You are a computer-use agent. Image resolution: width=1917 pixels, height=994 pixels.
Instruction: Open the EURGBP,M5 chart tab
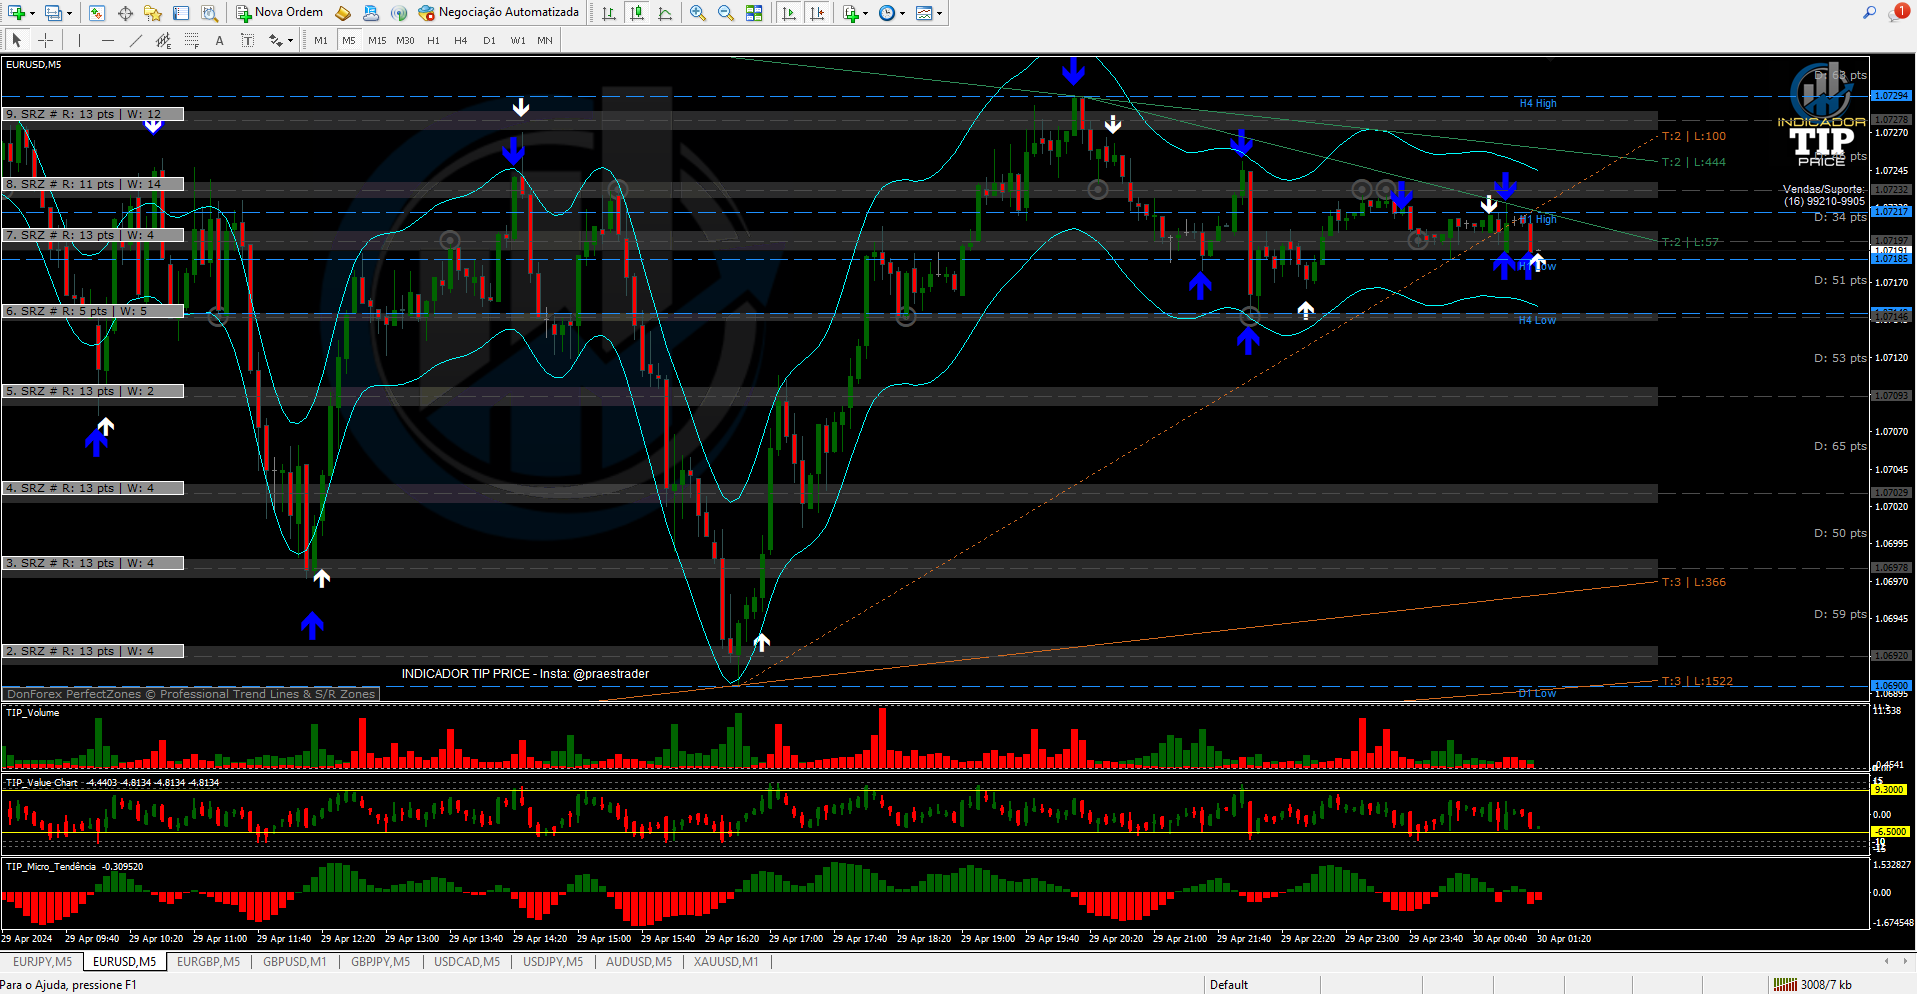208,962
